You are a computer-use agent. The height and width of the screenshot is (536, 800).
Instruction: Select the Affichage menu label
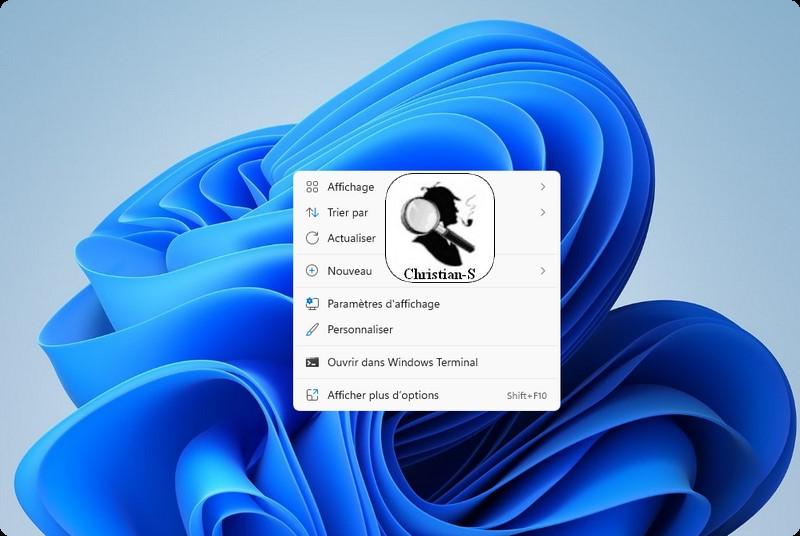(x=351, y=187)
